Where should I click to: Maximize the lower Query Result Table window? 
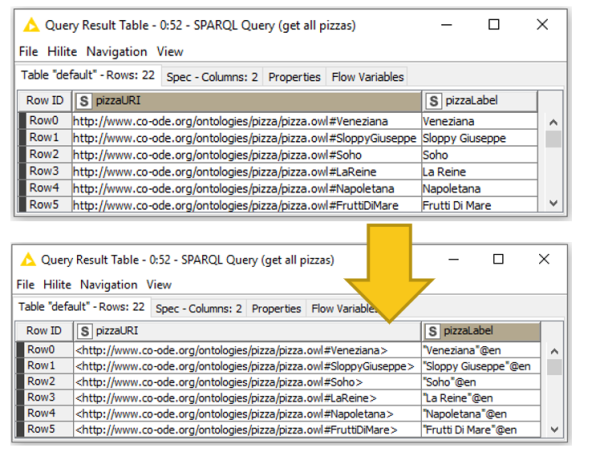(x=498, y=259)
